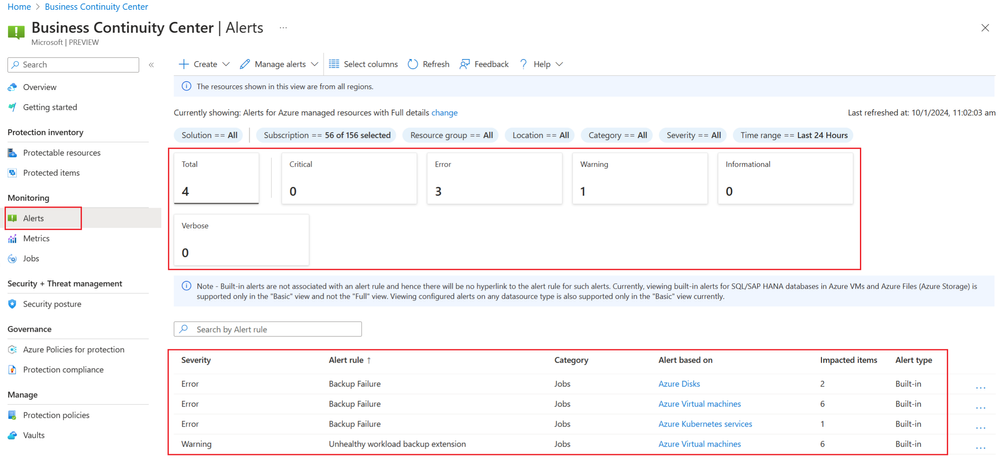The height and width of the screenshot is (461, 999).
Task: Open ellipsis menu for Unhealthy workload backup extension row
Action: click(x=981, y=448)
